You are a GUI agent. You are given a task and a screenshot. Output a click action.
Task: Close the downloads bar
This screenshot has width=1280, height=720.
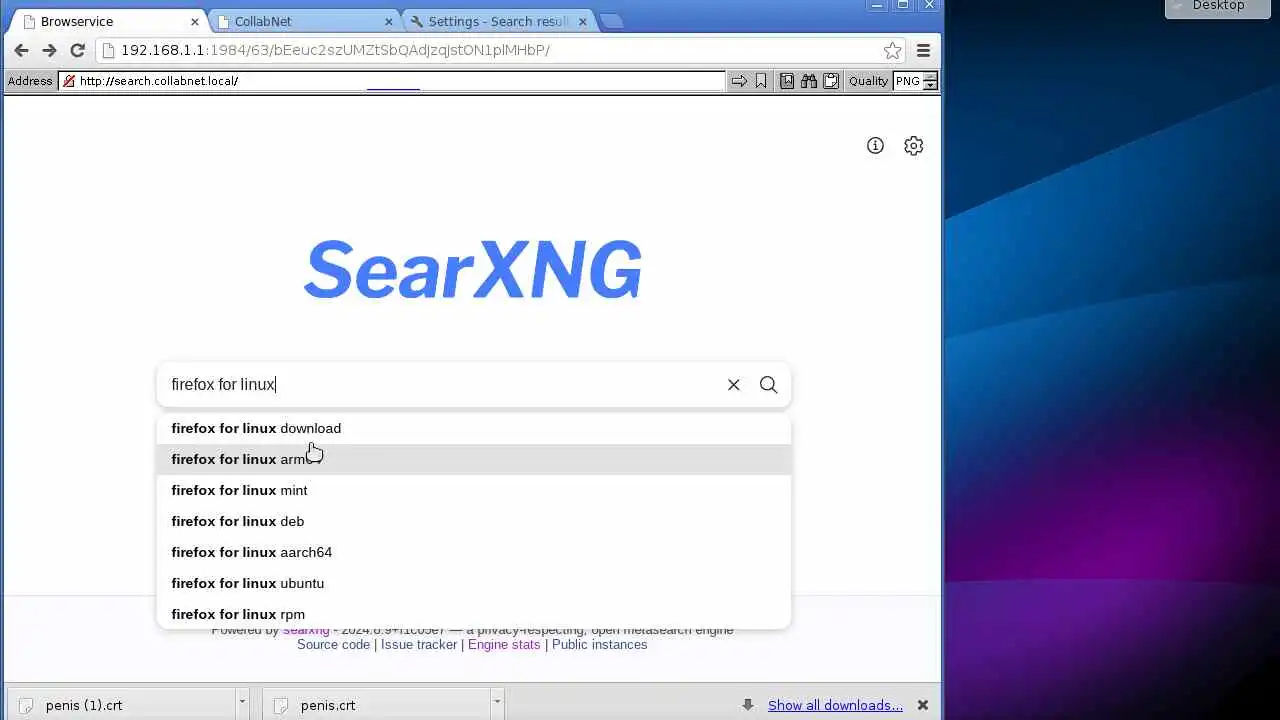coord(923,705)
